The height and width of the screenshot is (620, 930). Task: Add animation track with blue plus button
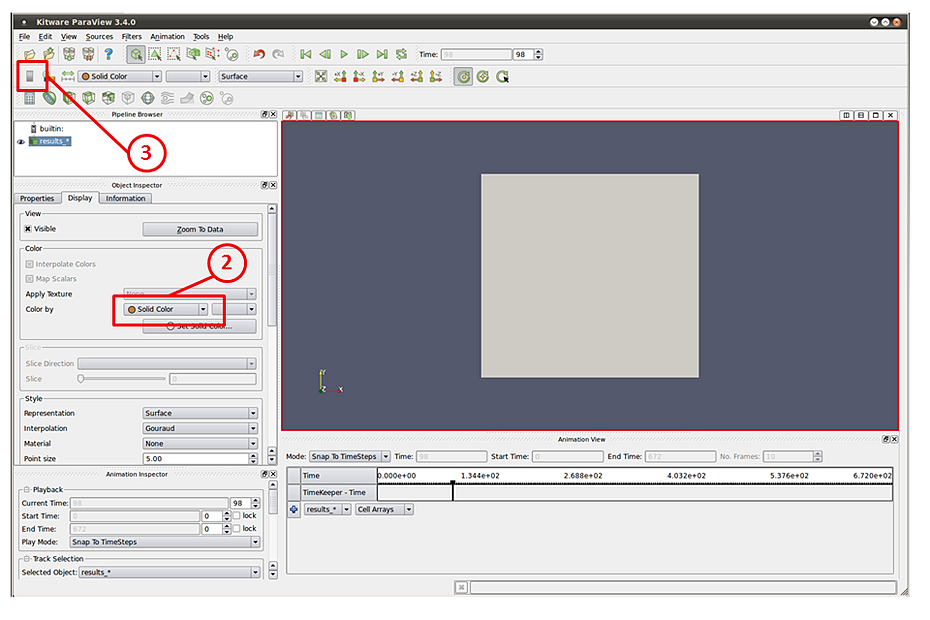point(294,509)
